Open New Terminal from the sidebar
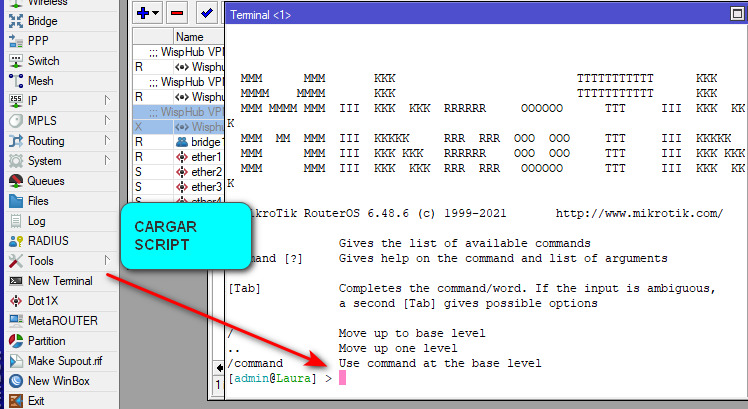 59,281
